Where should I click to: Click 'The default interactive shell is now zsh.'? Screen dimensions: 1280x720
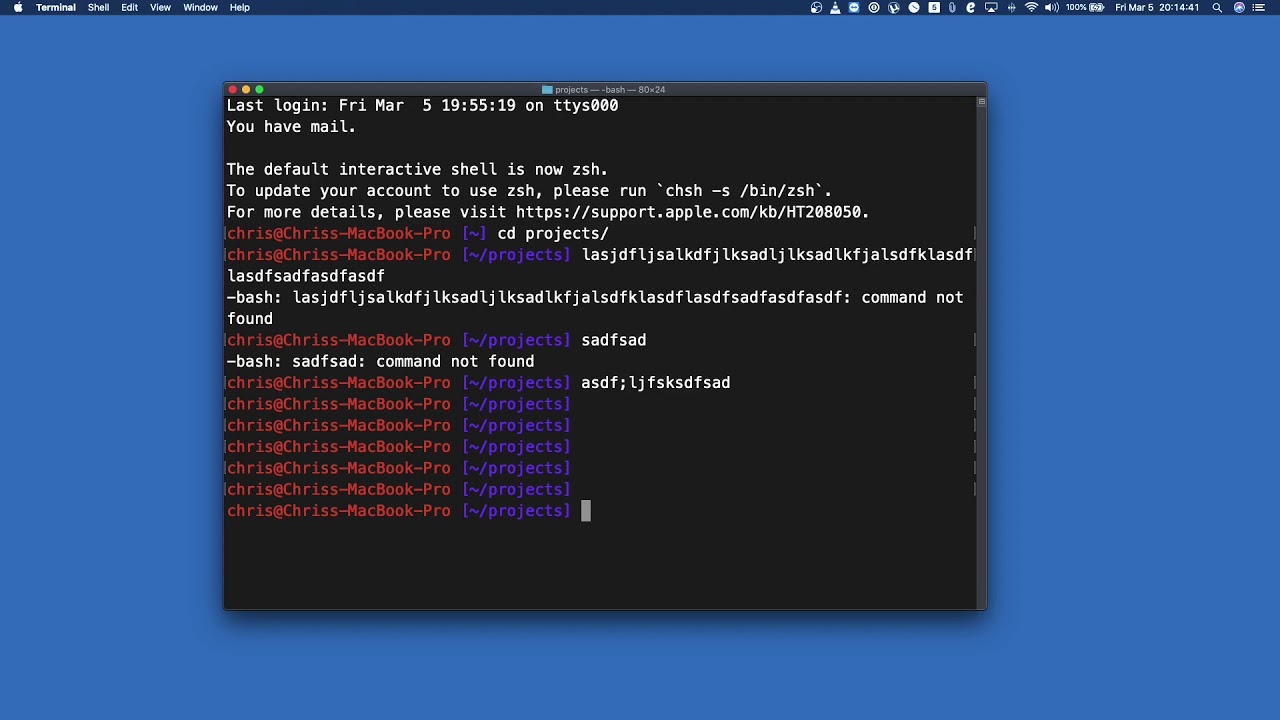point(417,169)
